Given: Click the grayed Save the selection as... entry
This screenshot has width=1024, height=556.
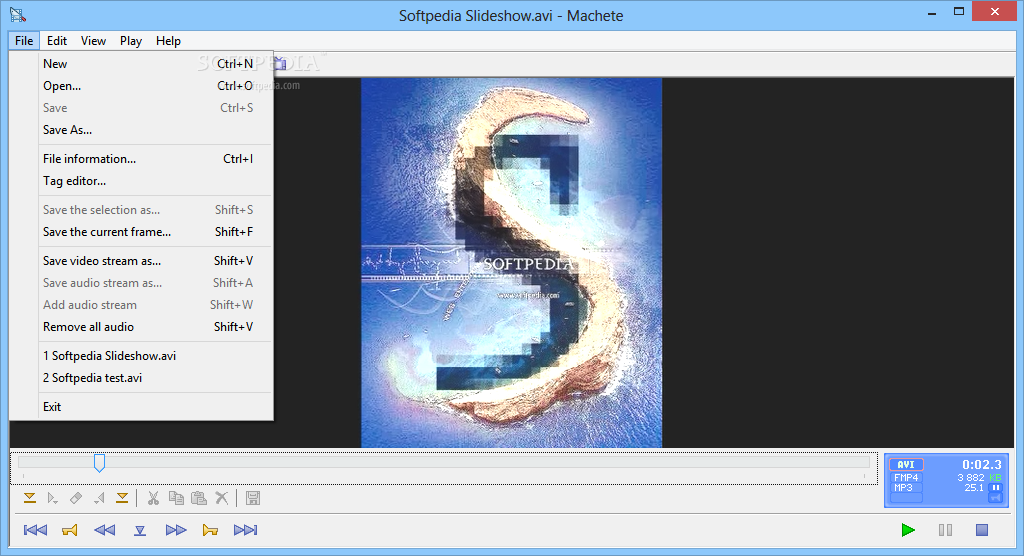Looking at the screenshot, I should (155, 210).
